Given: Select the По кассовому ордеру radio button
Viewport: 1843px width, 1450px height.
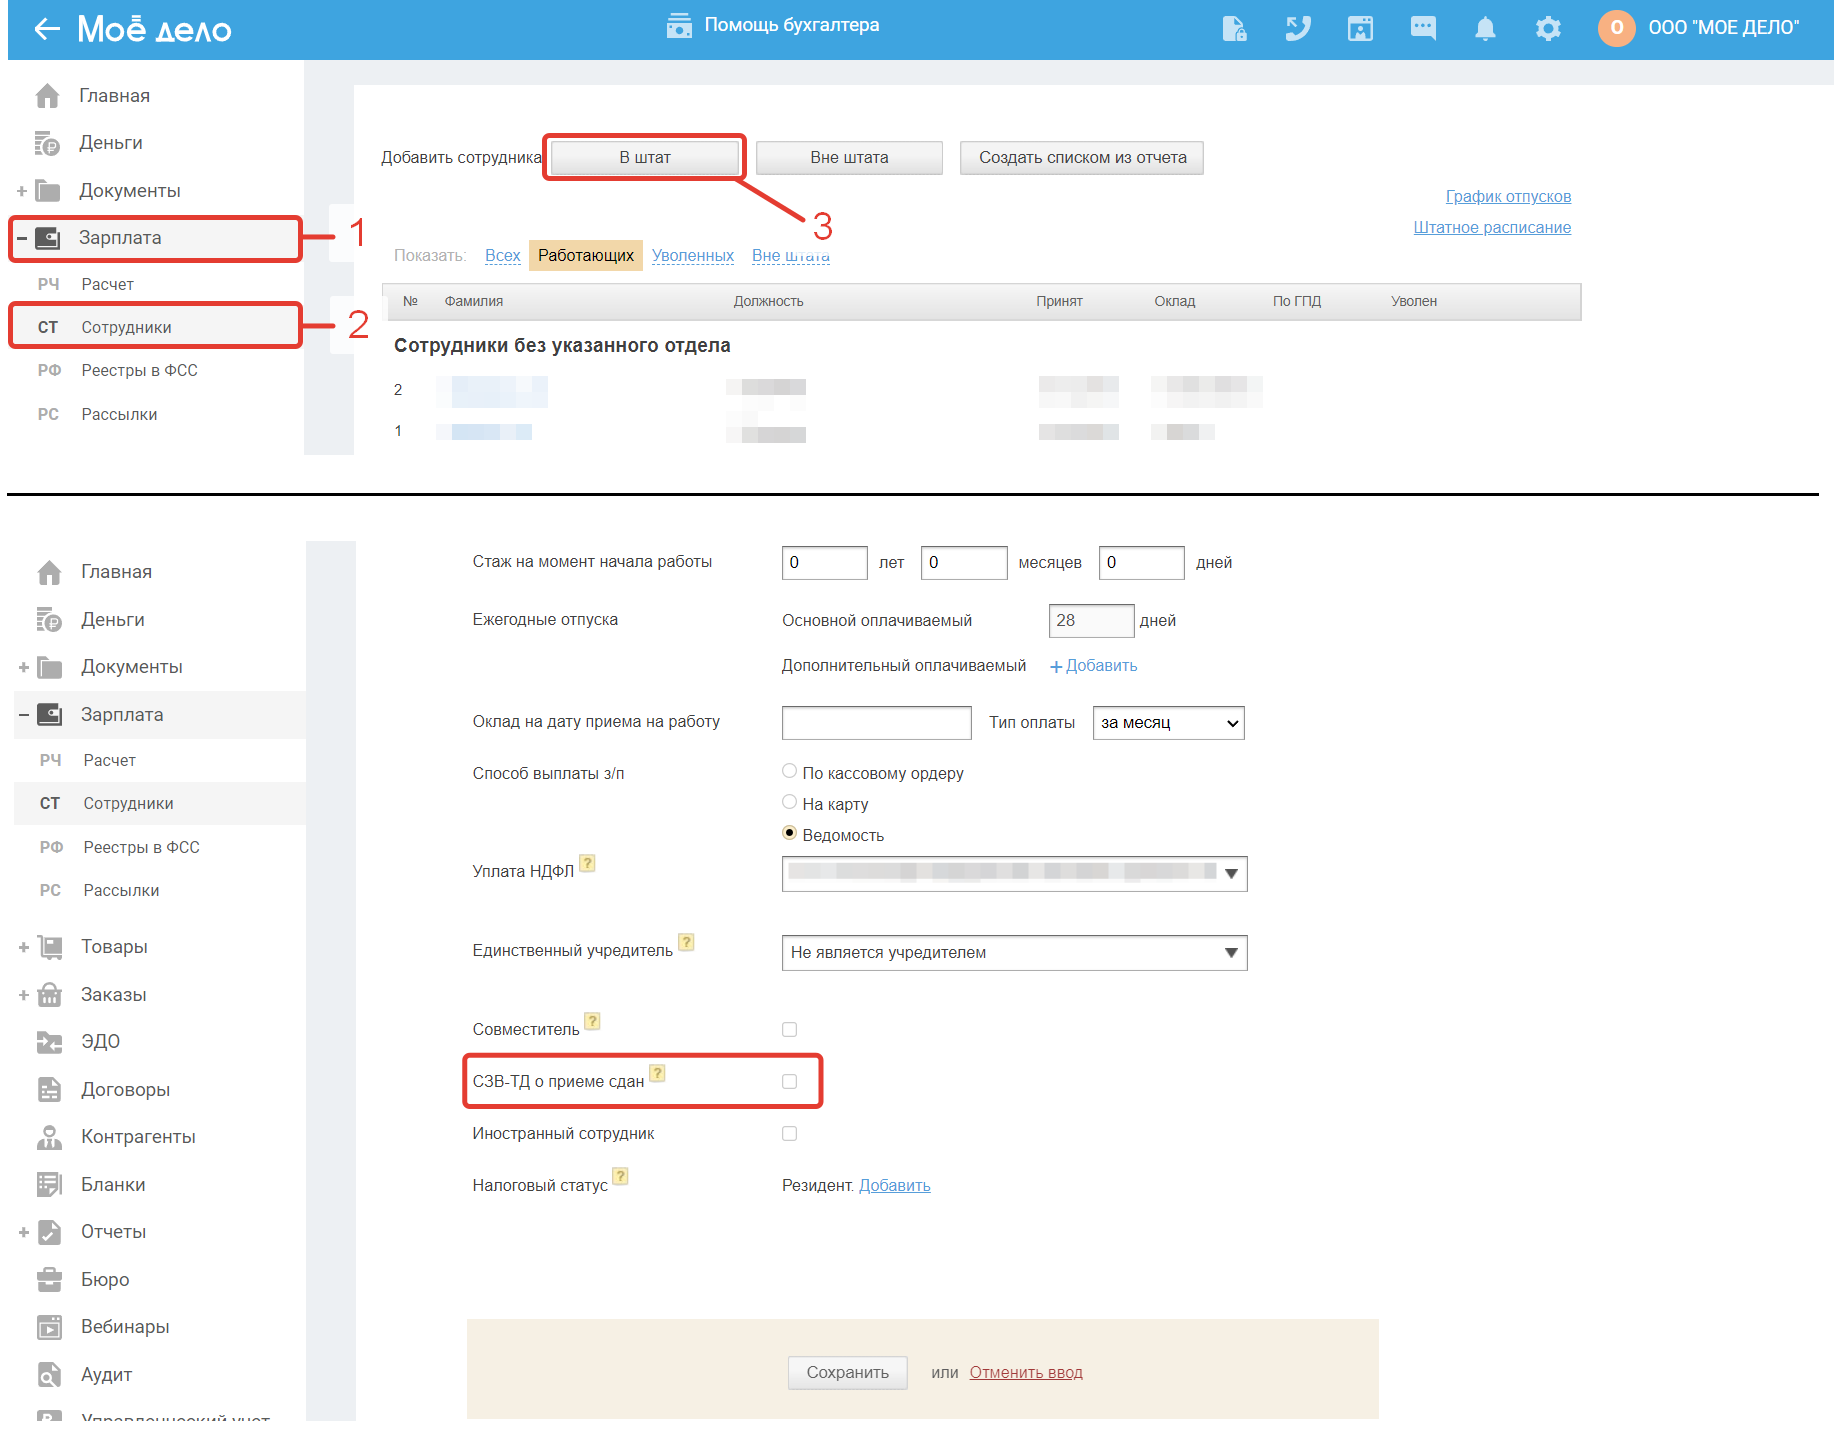Looking at the screenshot, I should 790,771.
